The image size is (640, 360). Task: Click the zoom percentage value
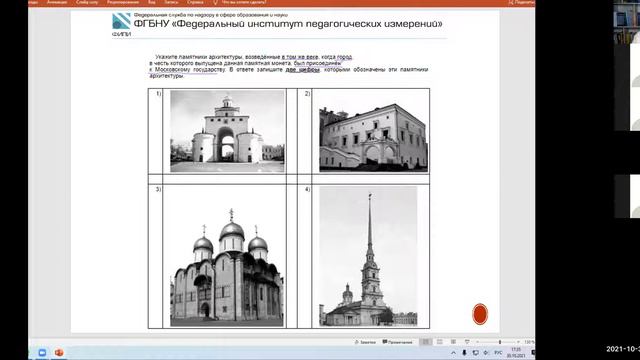click(x=529, y=342)
